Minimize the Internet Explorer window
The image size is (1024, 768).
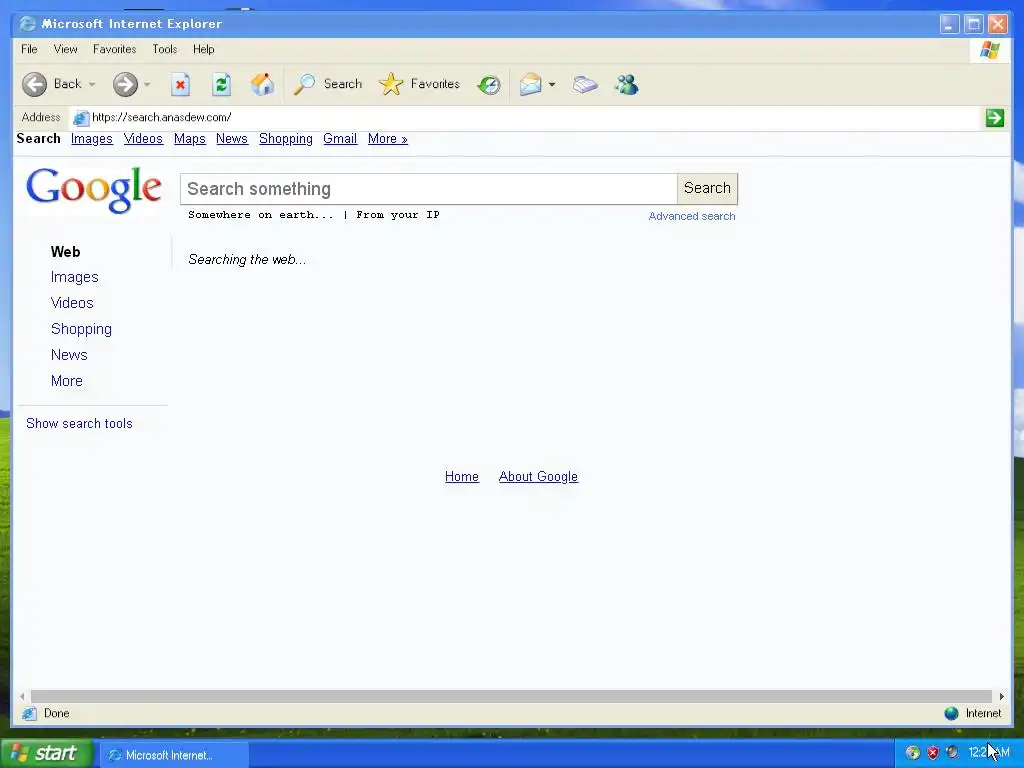950,25
